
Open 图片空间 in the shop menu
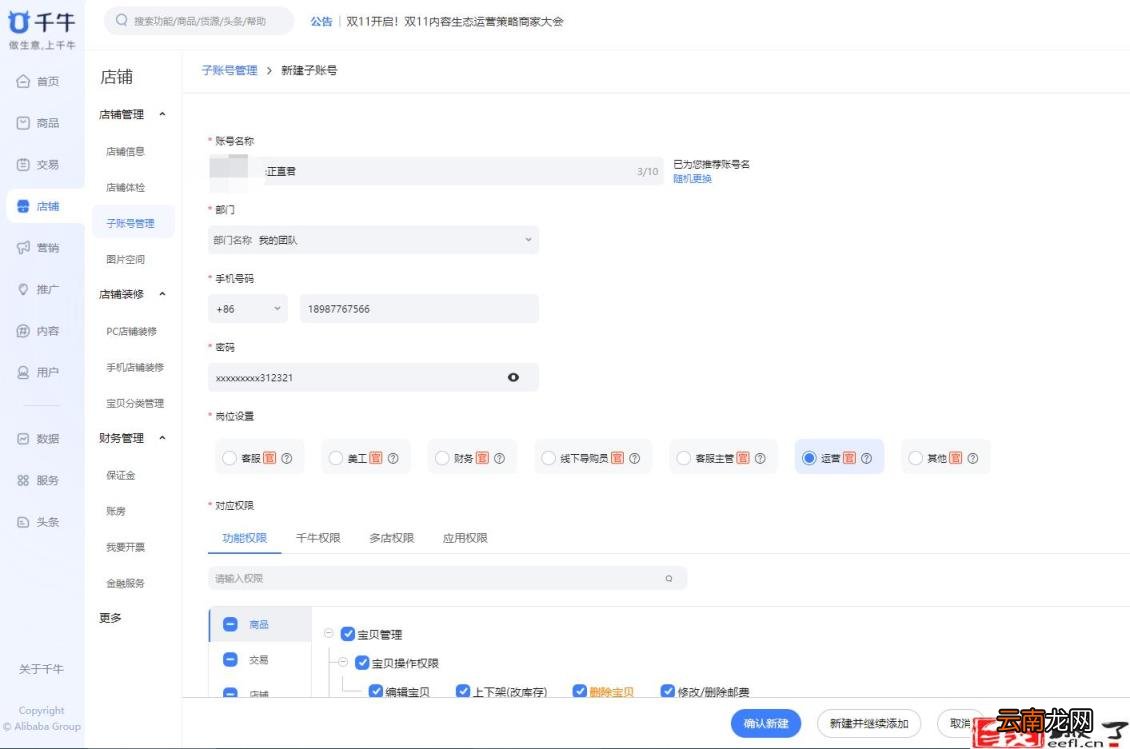click(x=125, y=260)
